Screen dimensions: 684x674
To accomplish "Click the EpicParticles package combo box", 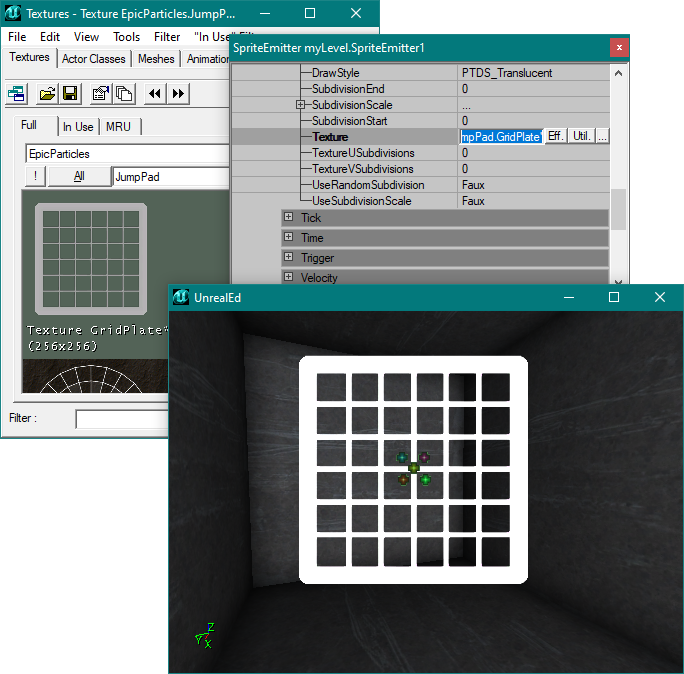I will point(127,154).
